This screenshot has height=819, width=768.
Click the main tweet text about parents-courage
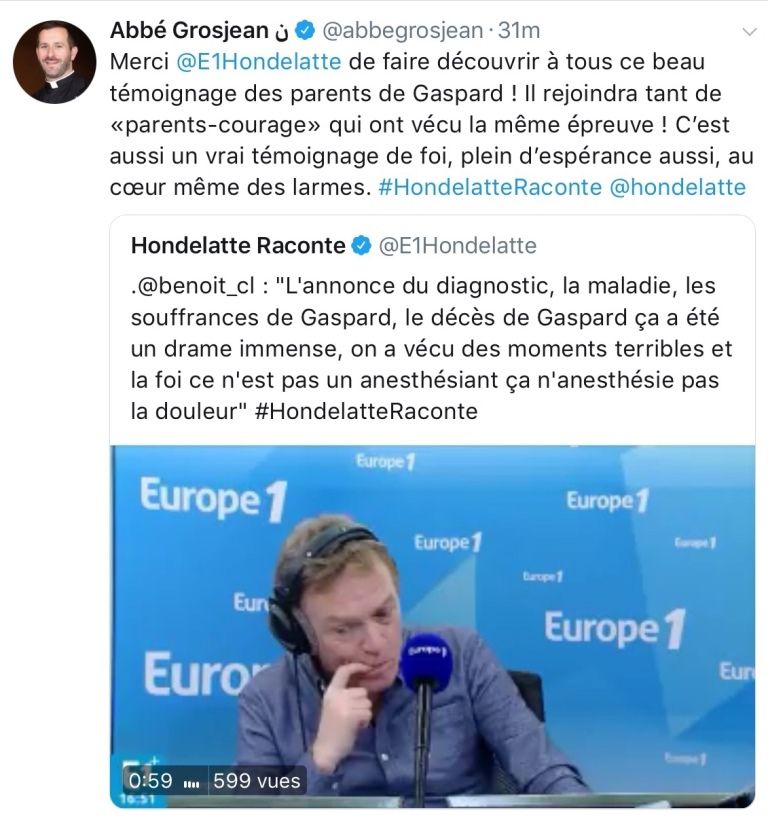coord(432,124)
